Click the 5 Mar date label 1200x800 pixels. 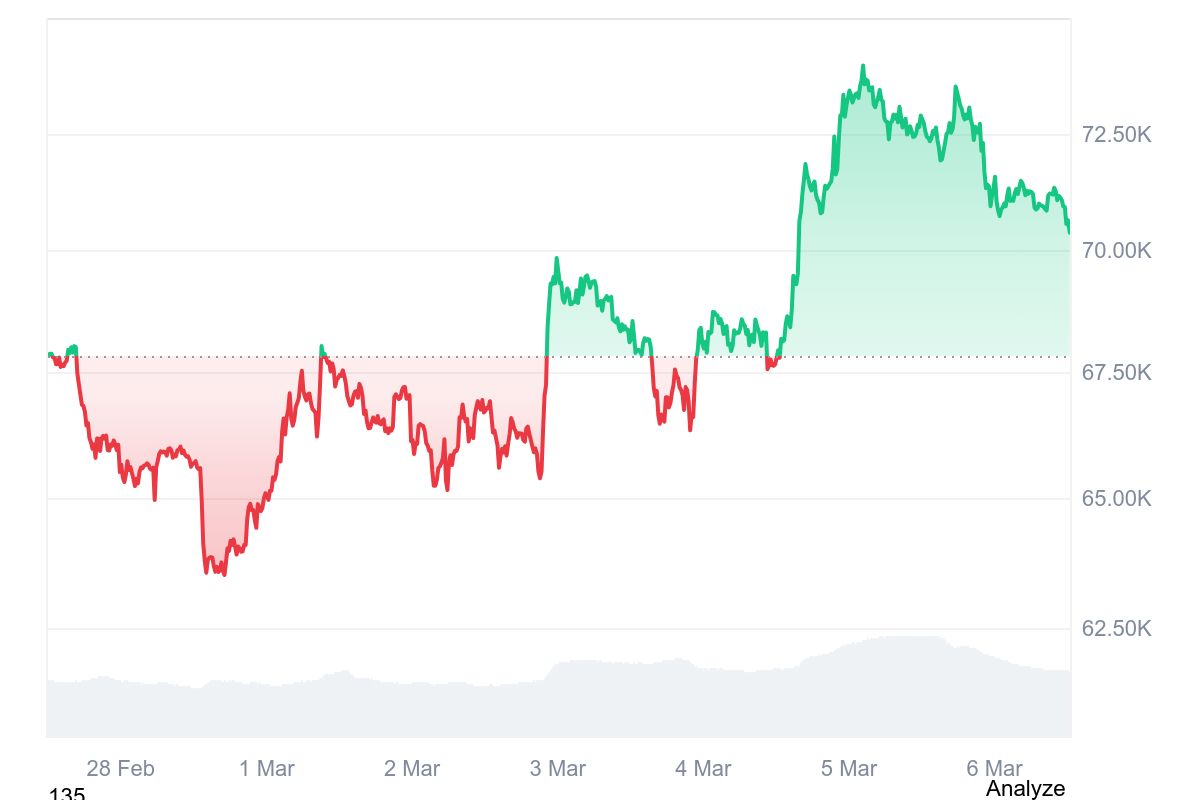click(849, 768)
